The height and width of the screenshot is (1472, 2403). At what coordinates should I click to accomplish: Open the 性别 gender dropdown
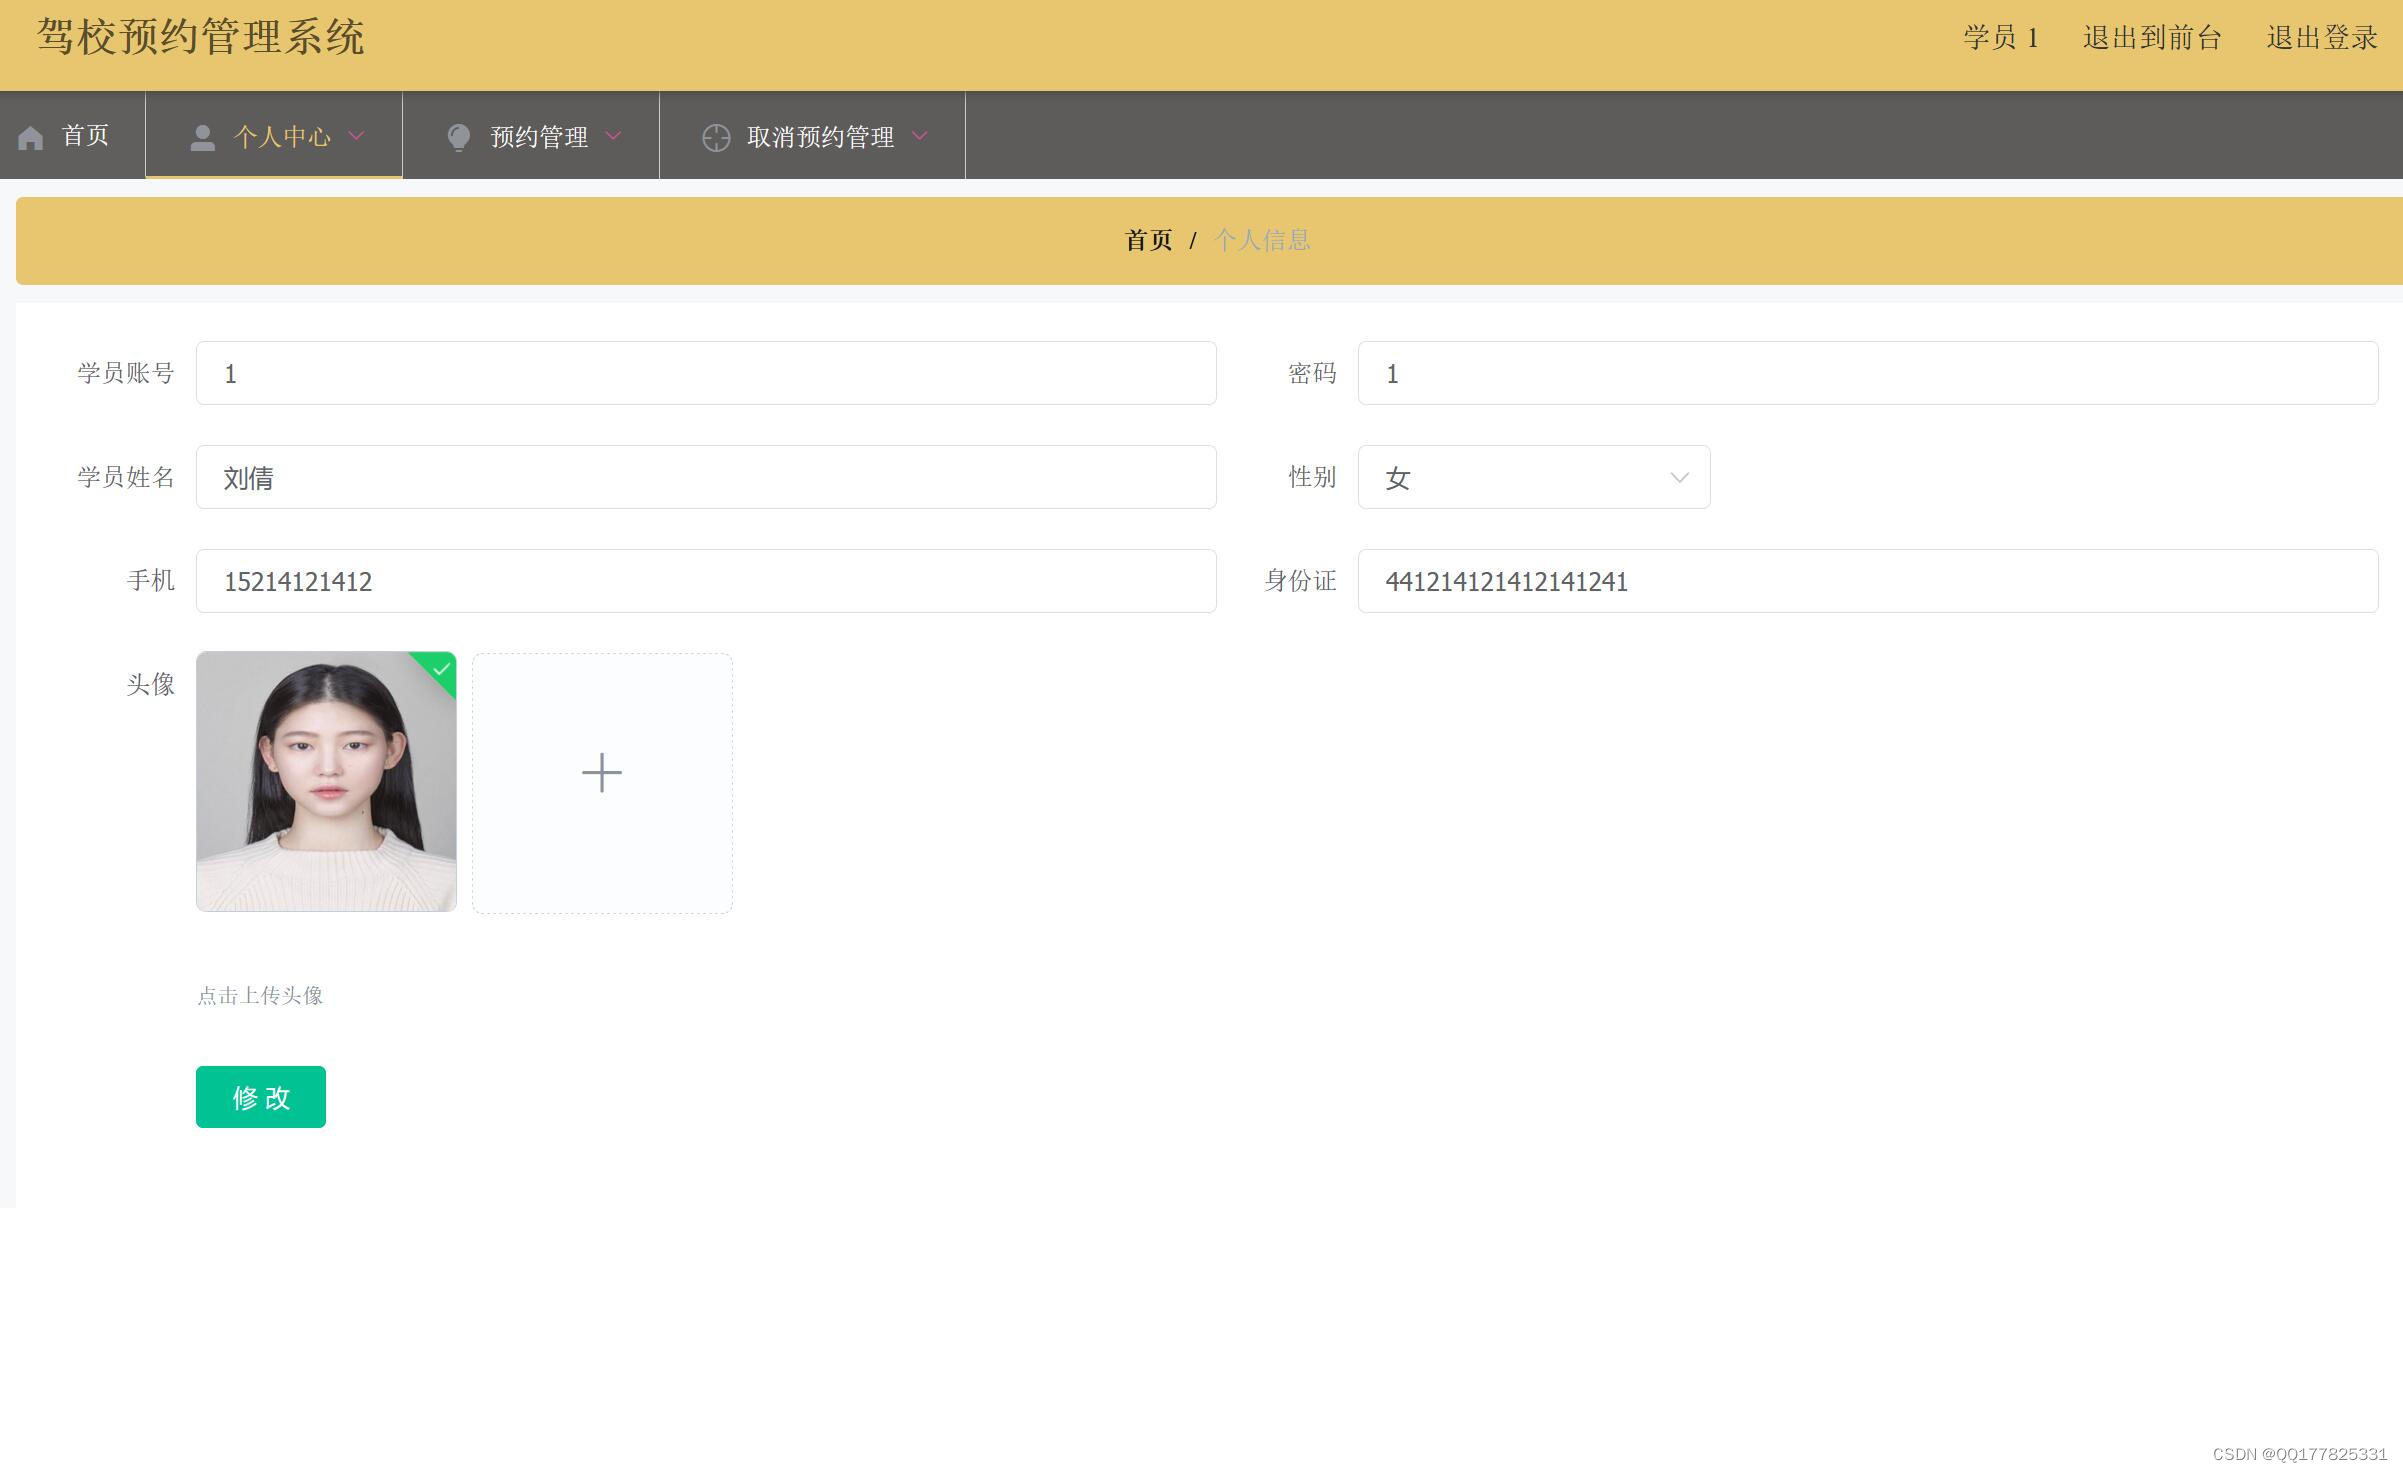click(1533, 477)
